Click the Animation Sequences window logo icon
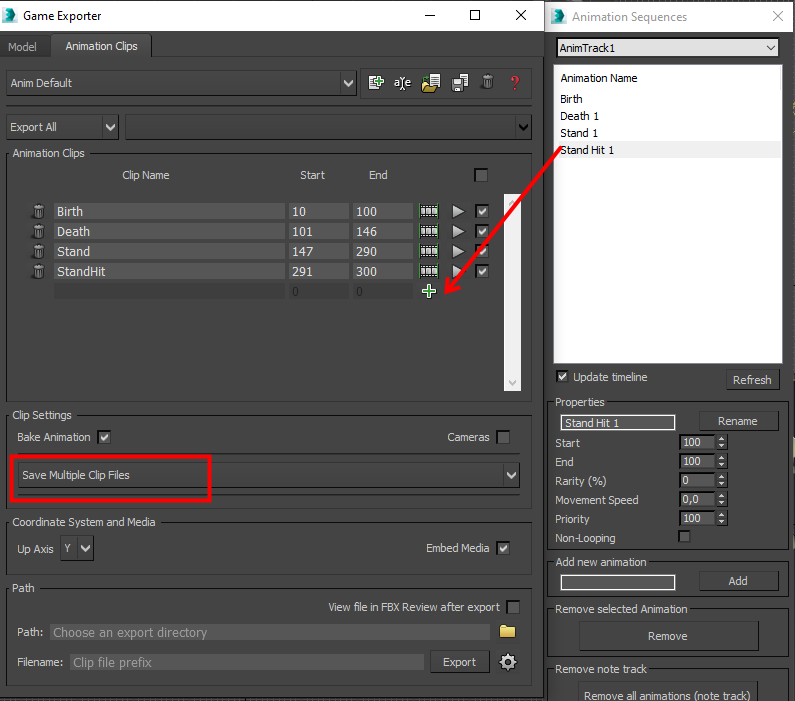This screenshot has height=701, width=795. coord(558,17)
